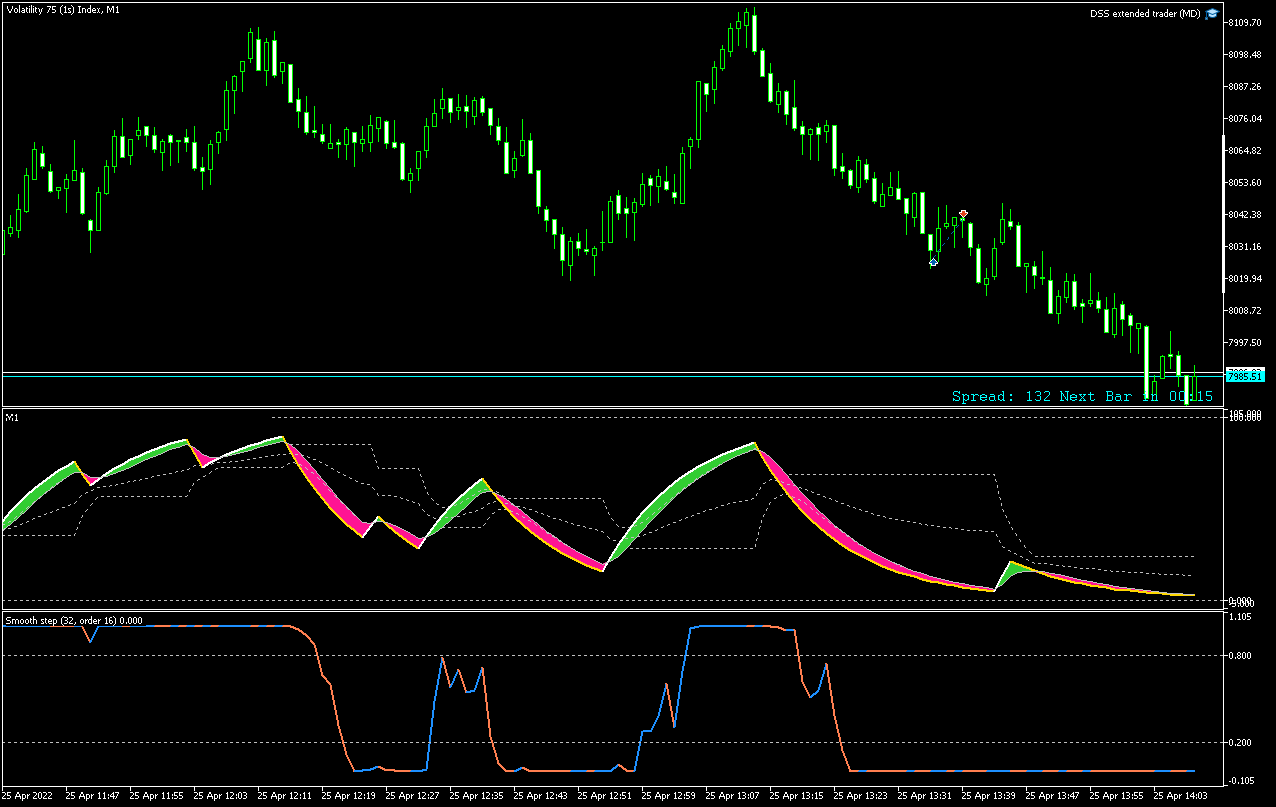Click the dotted trendline connecting the trade arrows
Image resolution: width=1276 pixels, height=807 pixels.
coord(947,237)
